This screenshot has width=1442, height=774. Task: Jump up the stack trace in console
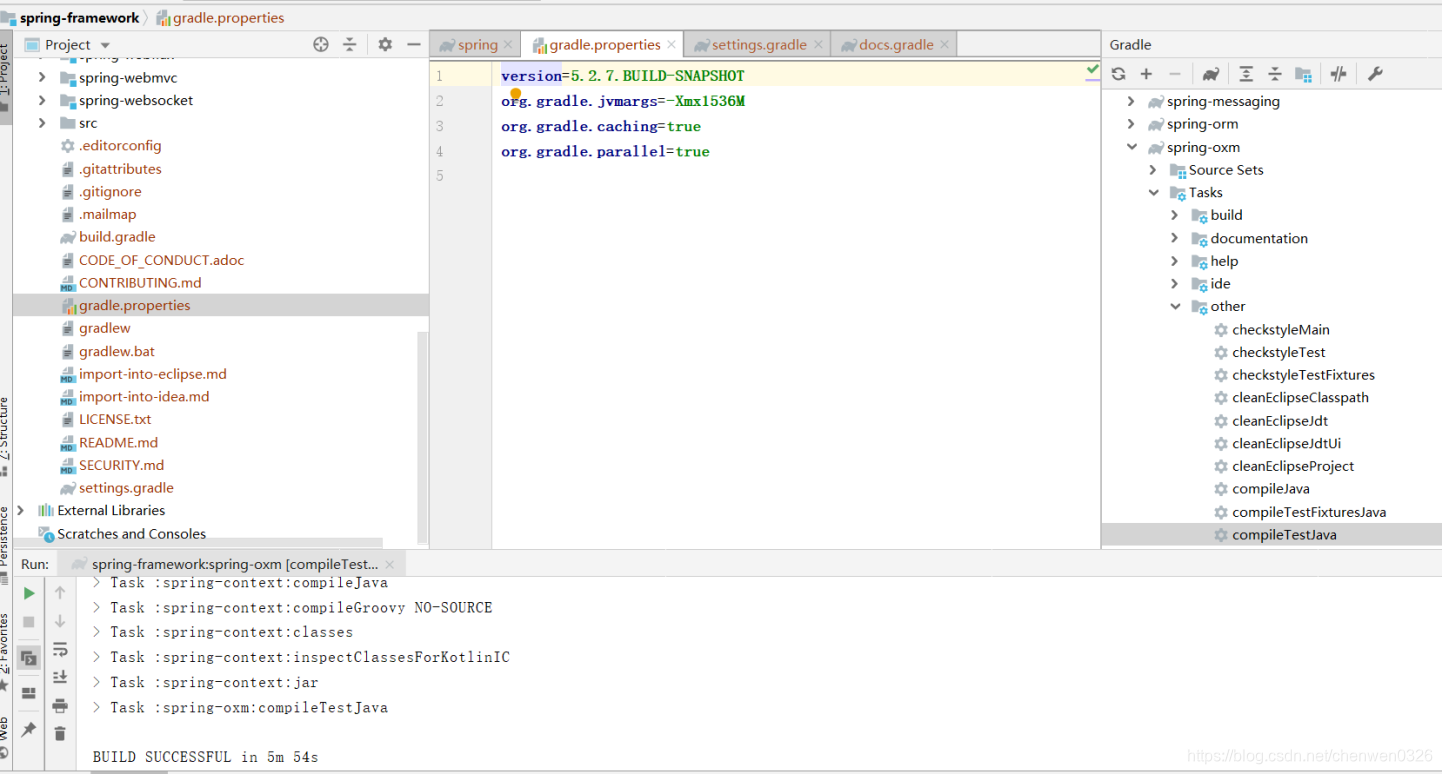click(x=60, y=593)
